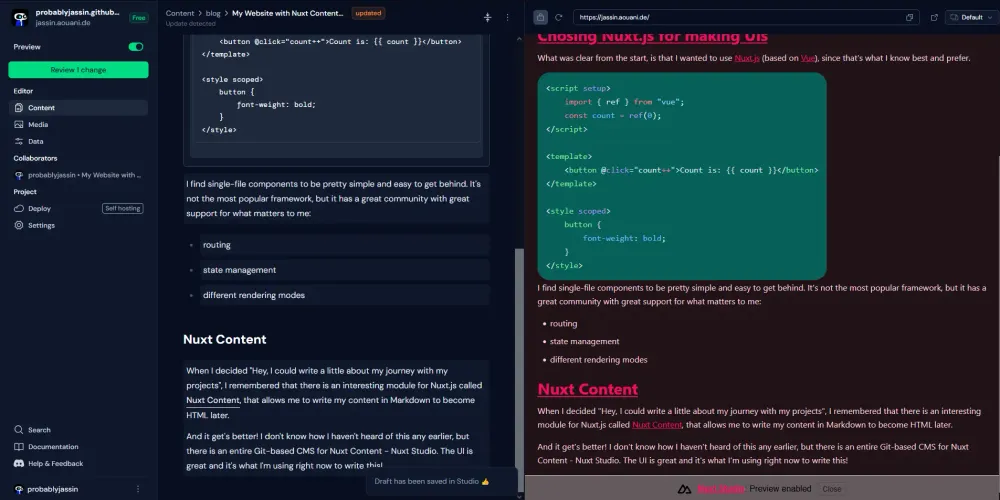Click the Deploy cloud icon
Viewport: 1000px width, 500px height.
click(19, 209)
